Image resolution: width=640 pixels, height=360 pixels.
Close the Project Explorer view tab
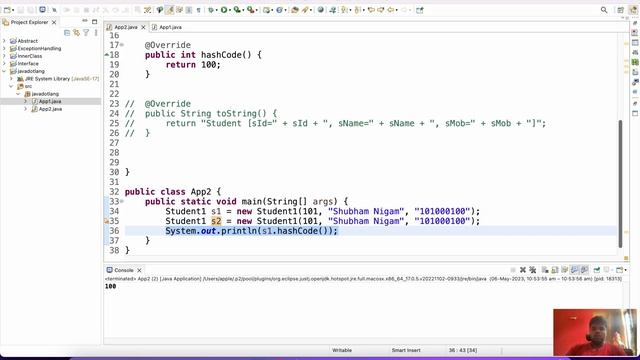coord(54,22)
